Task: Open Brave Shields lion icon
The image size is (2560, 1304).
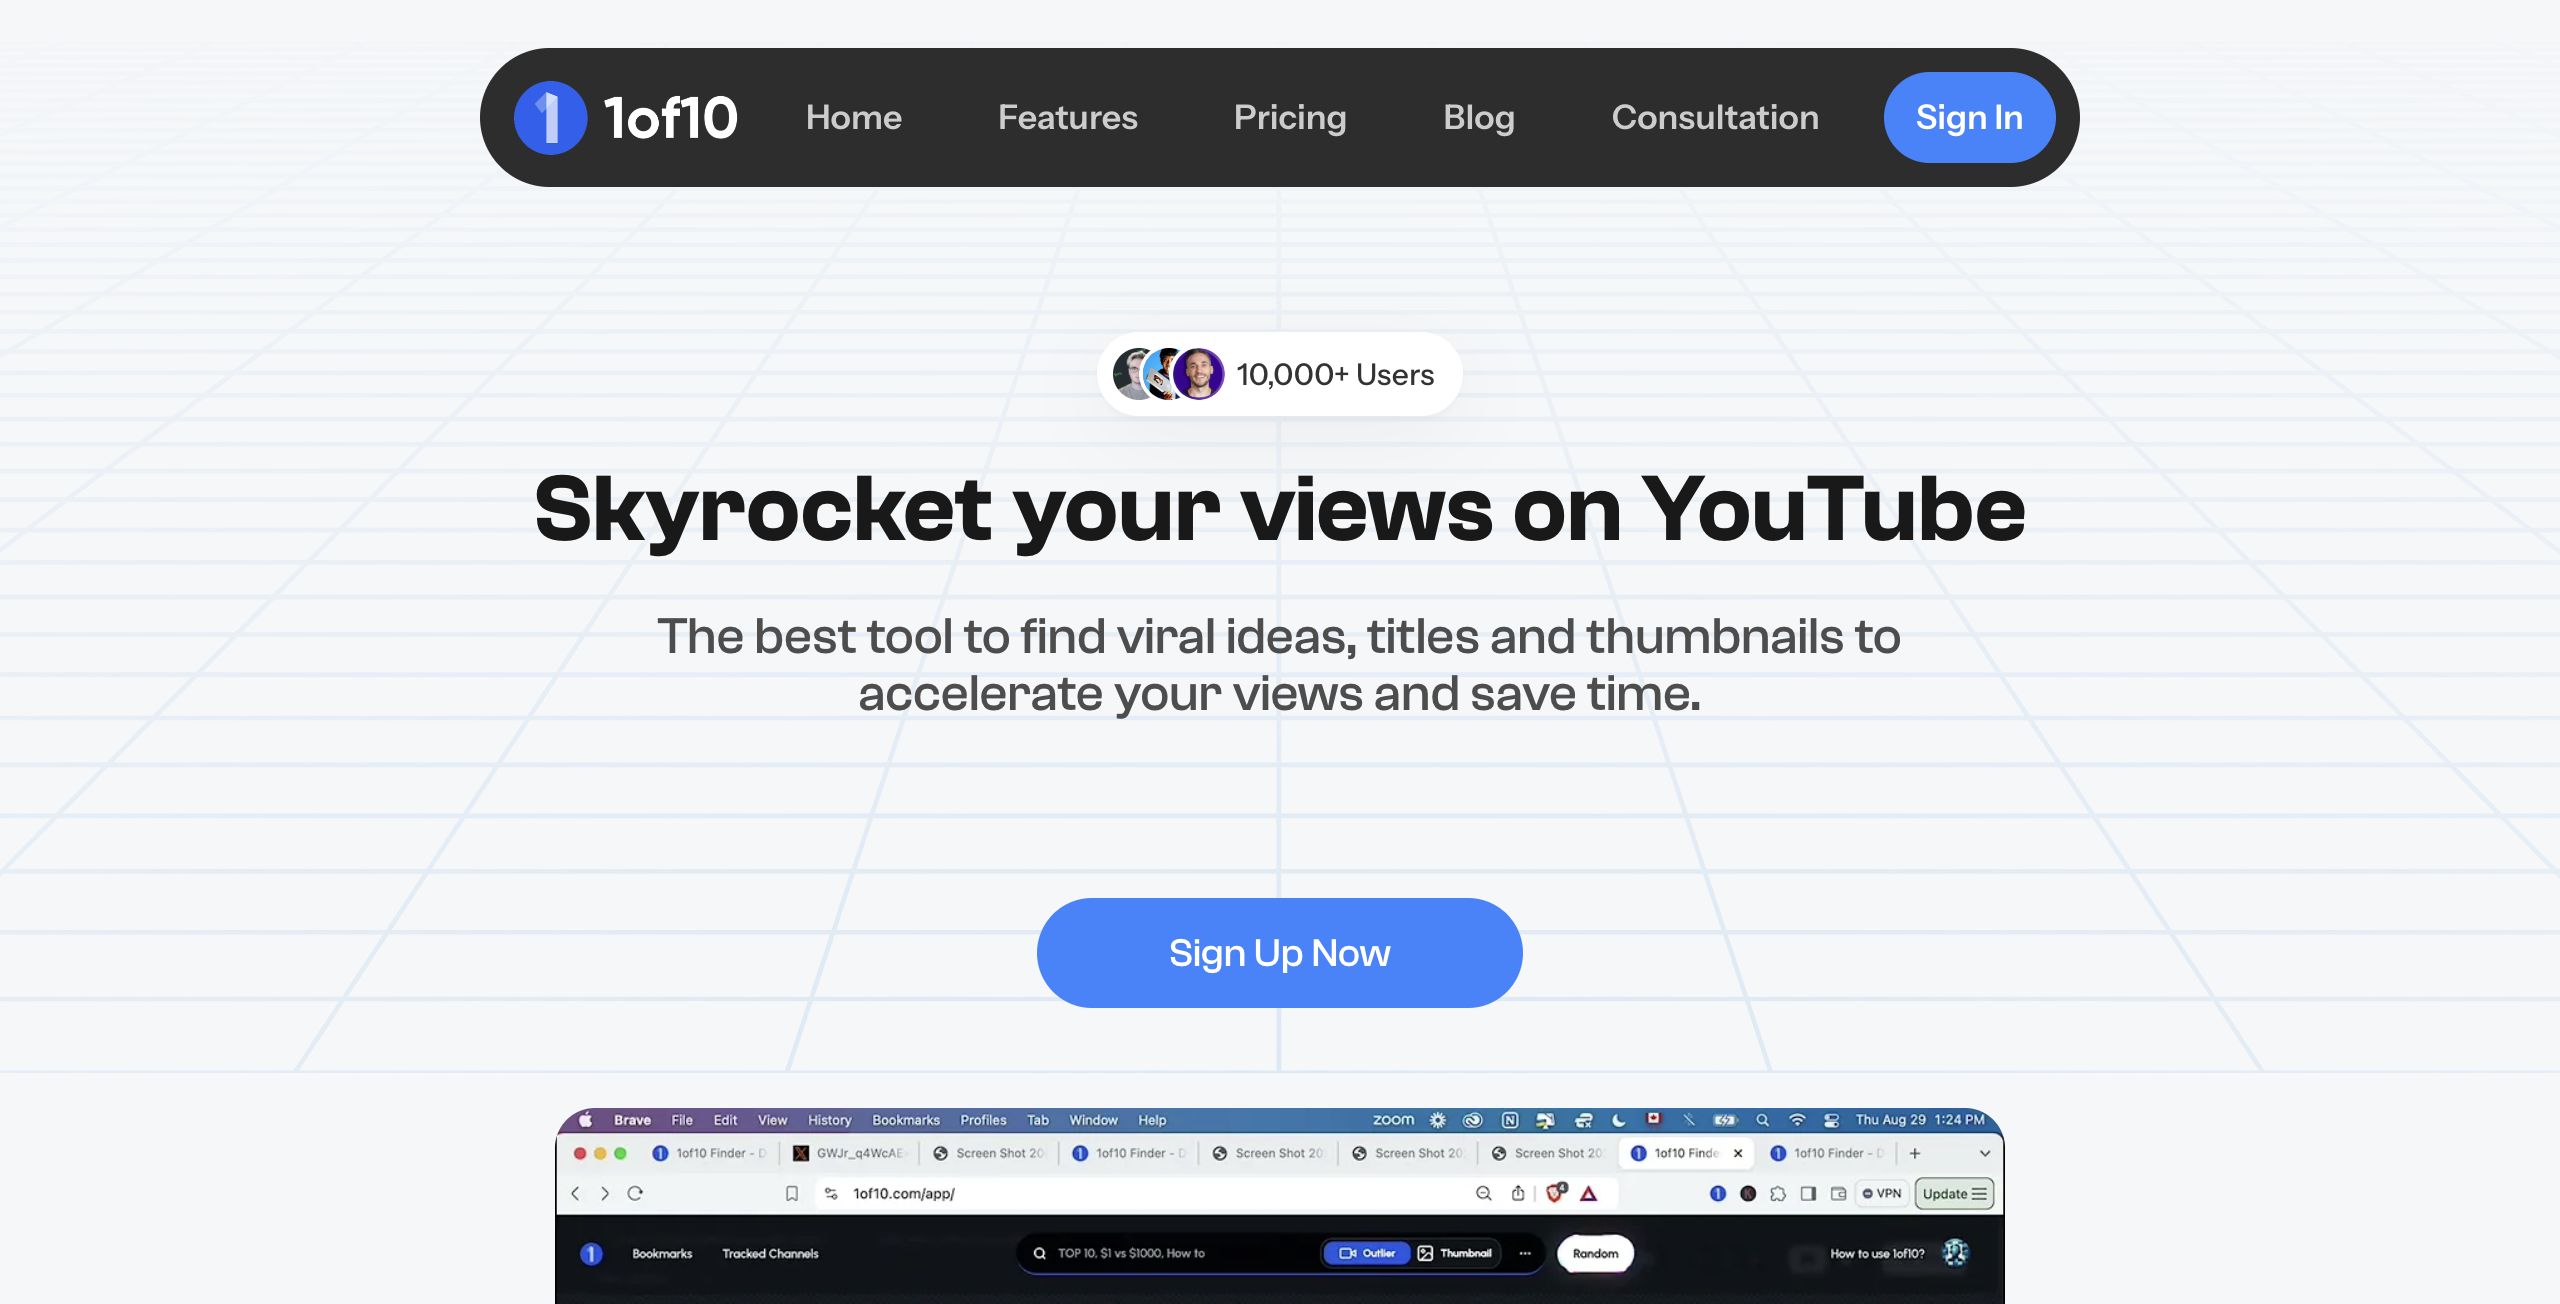Action: 1555,1192
